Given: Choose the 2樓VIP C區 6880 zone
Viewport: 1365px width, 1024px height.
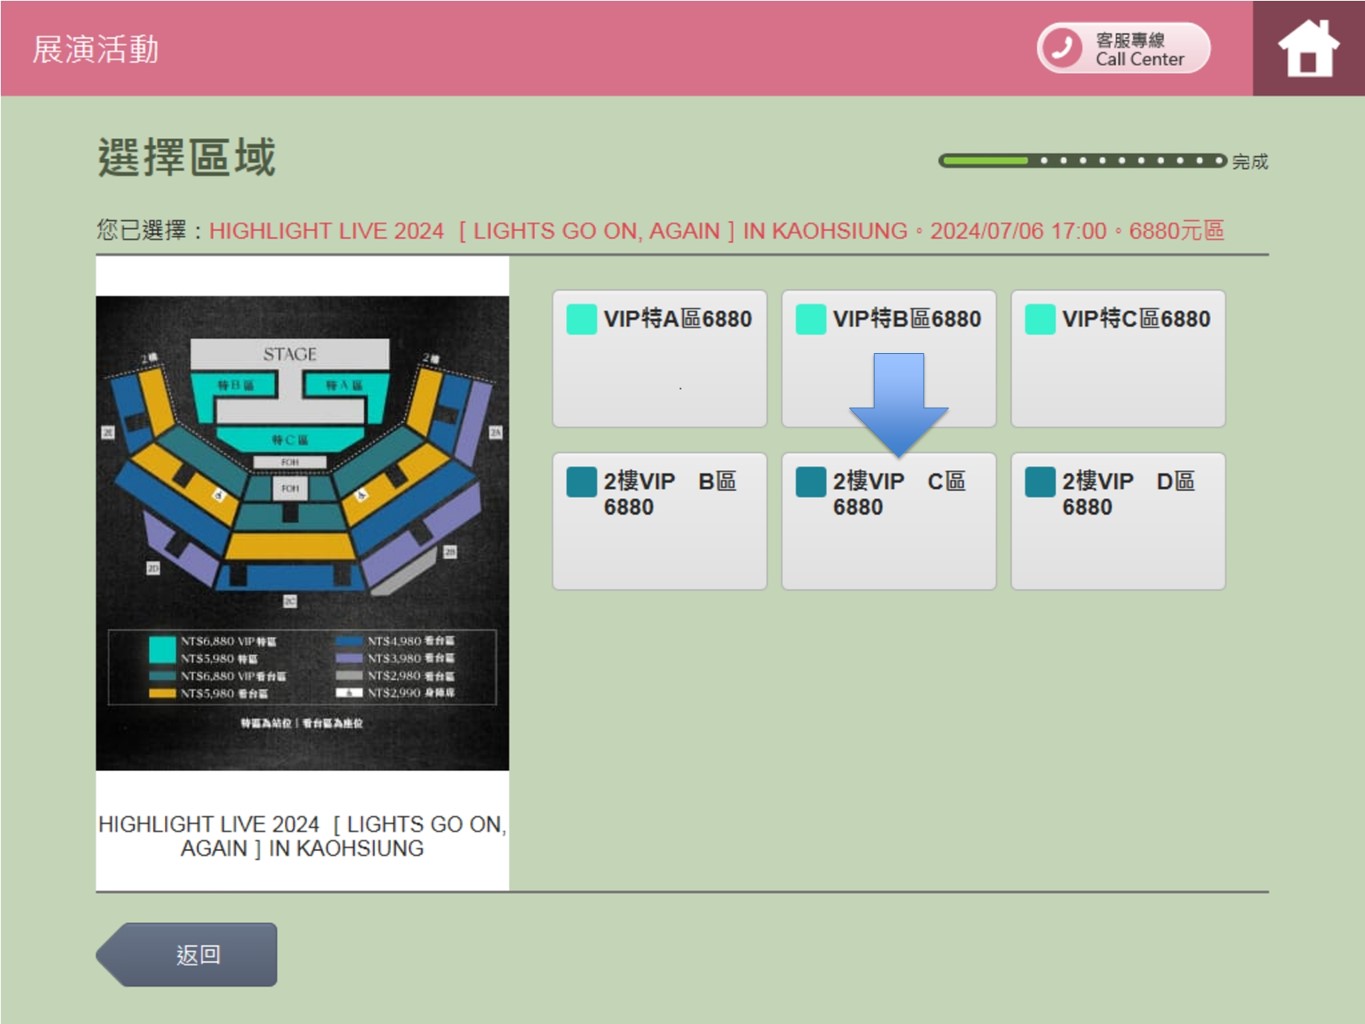Looking at the screenshot, I should coord(889,521).
